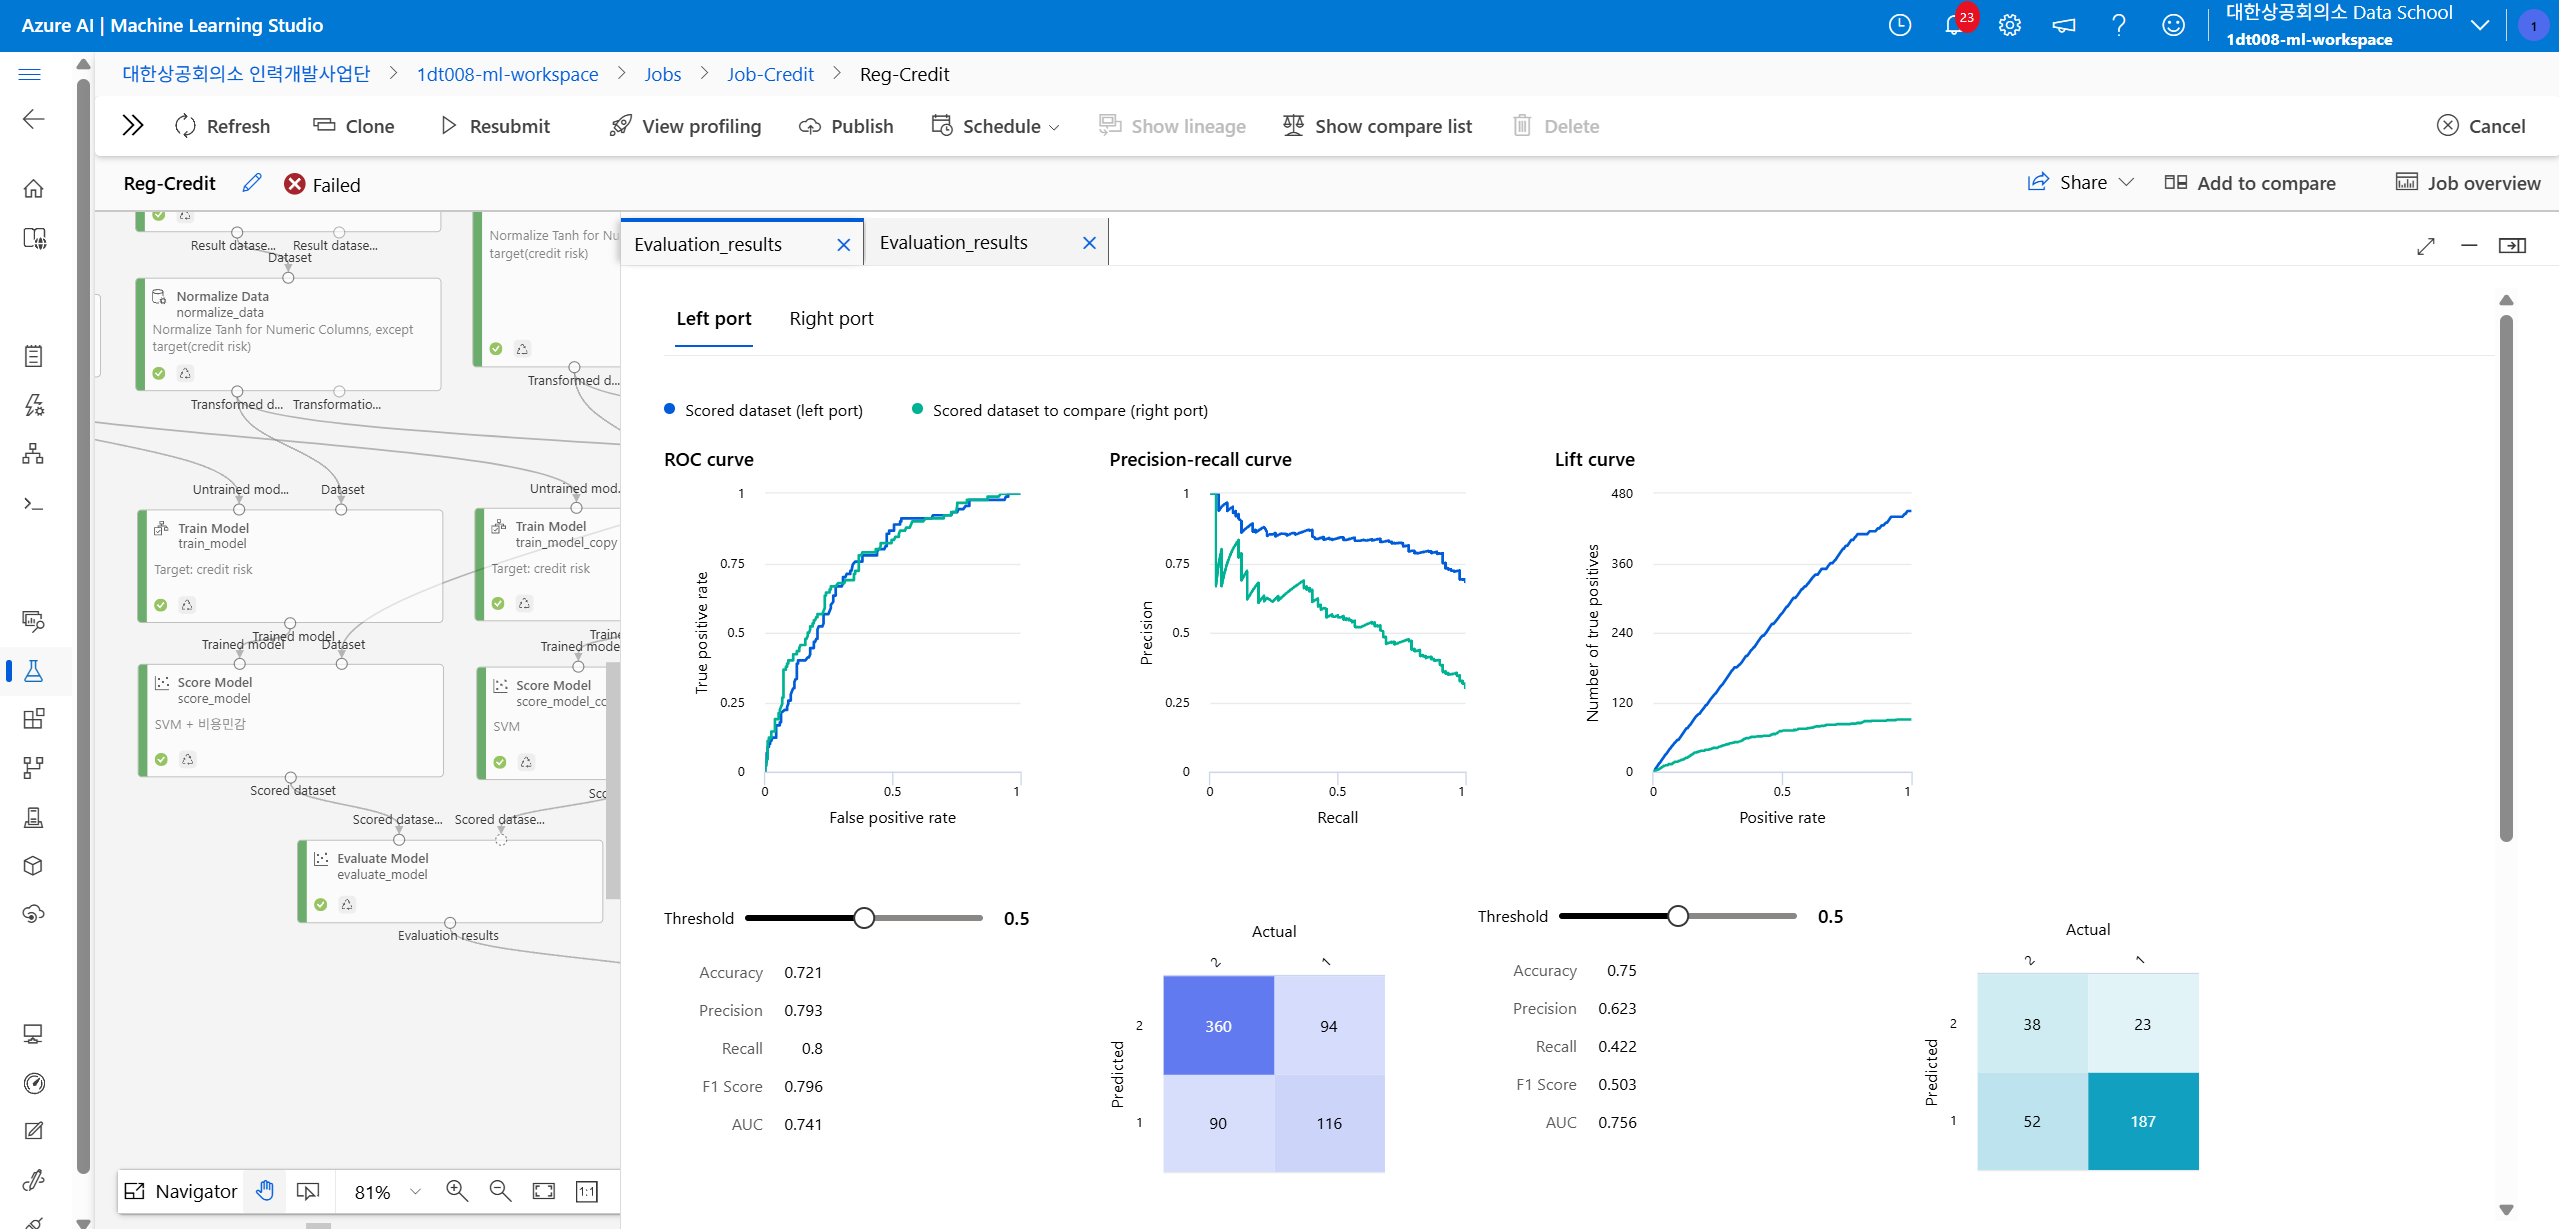
Task: Click the Job-Credit breadcrumb link
Action: click(770, 74)
